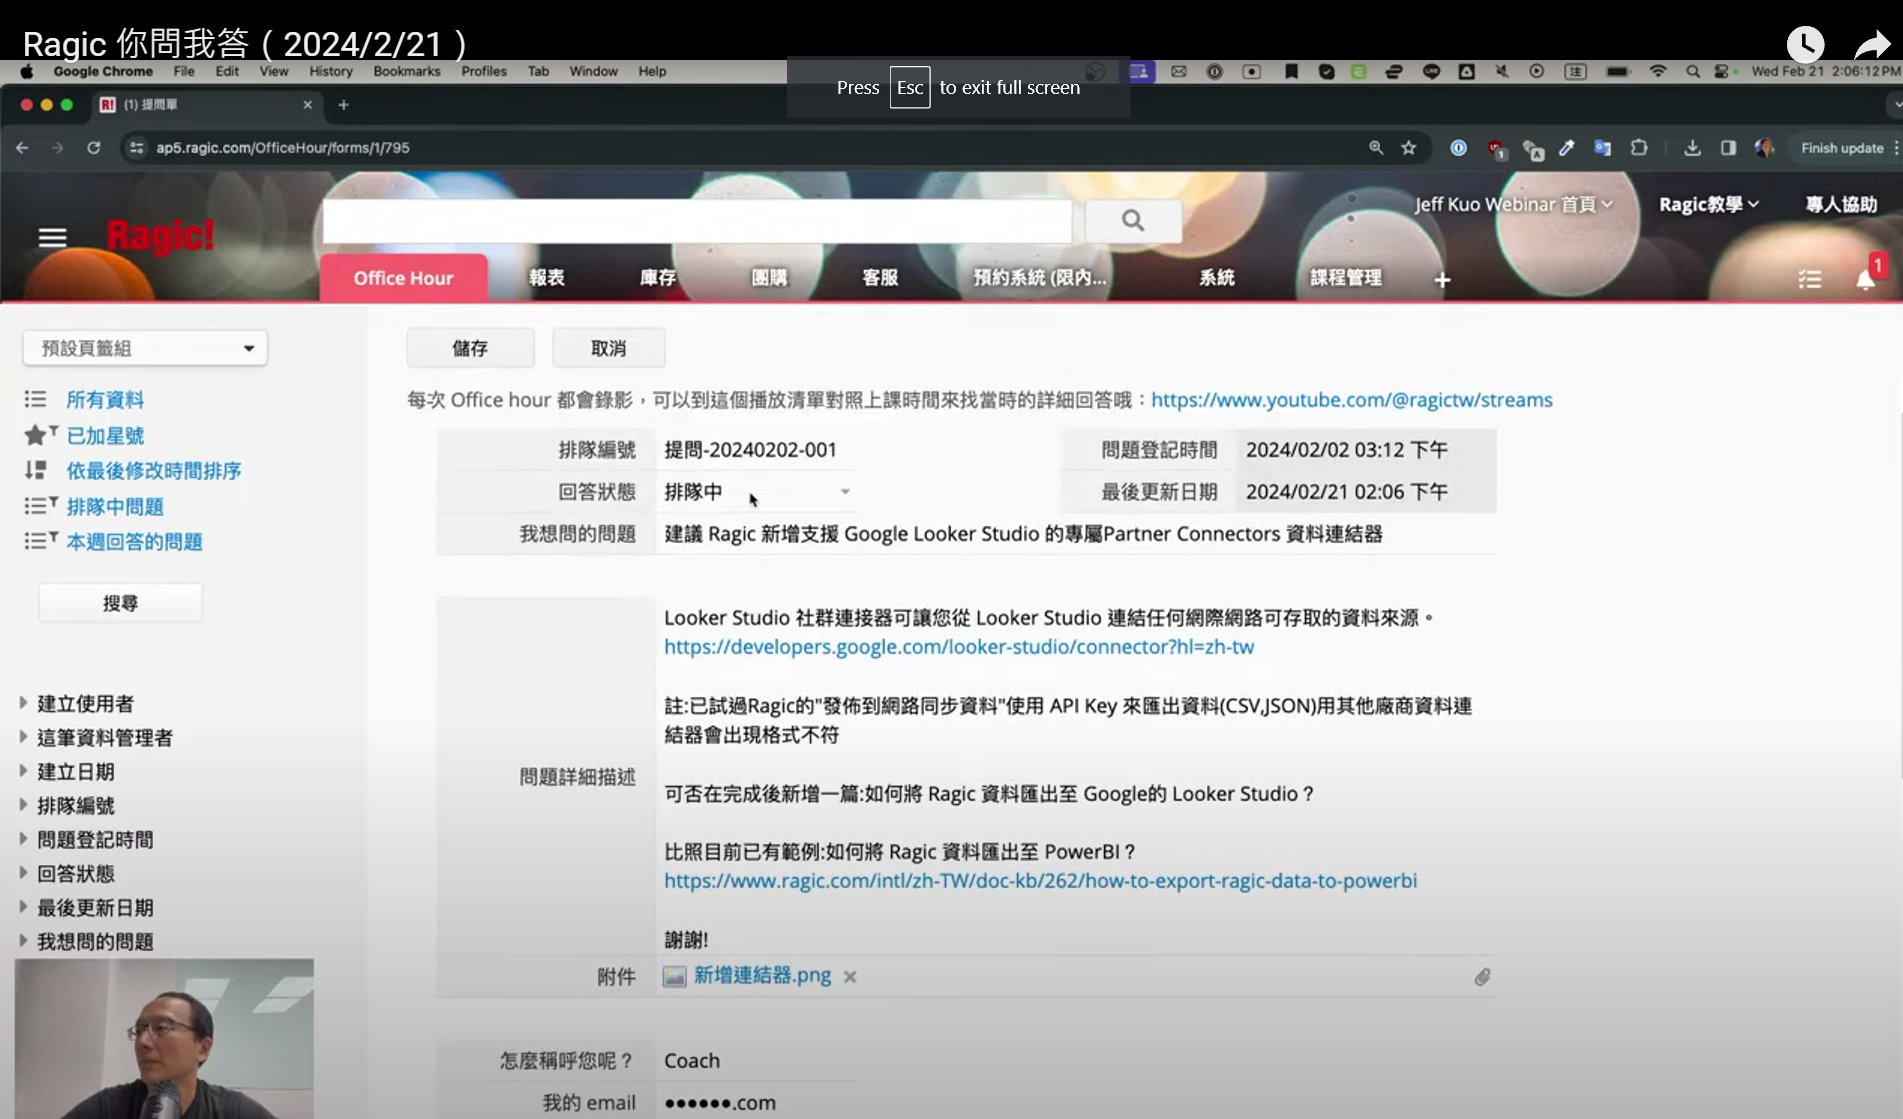
Task: Bookmark this page with the star icon
Action: point(1409,148)
